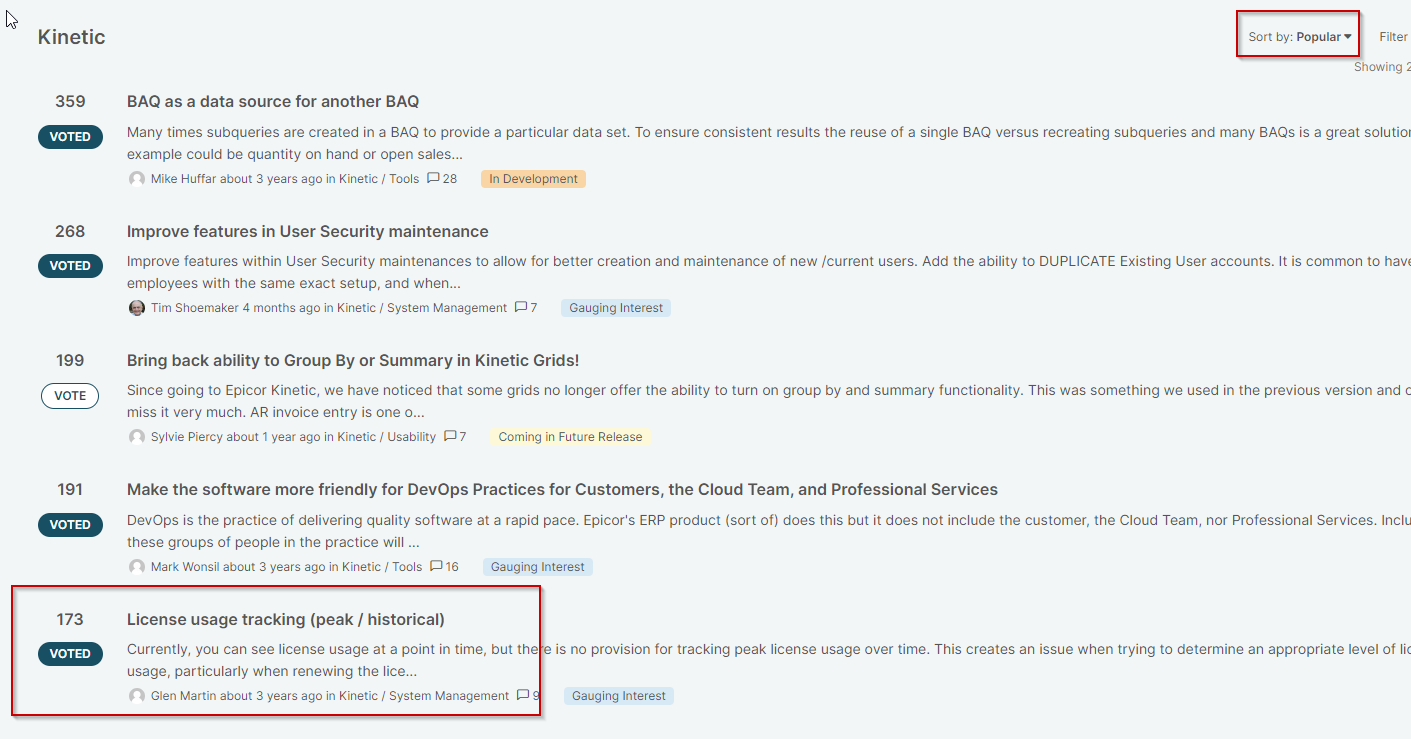Click the Filter option at top right
Screen dimensions: 1411x739
[1394, 37]
